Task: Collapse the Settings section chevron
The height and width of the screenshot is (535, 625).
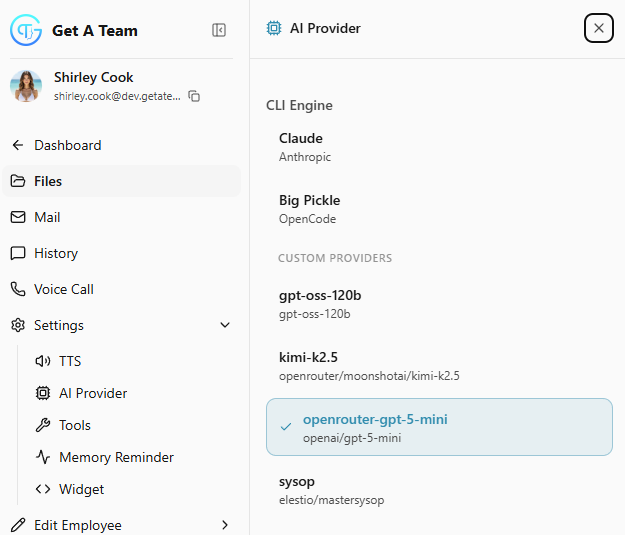Action: 225,325
